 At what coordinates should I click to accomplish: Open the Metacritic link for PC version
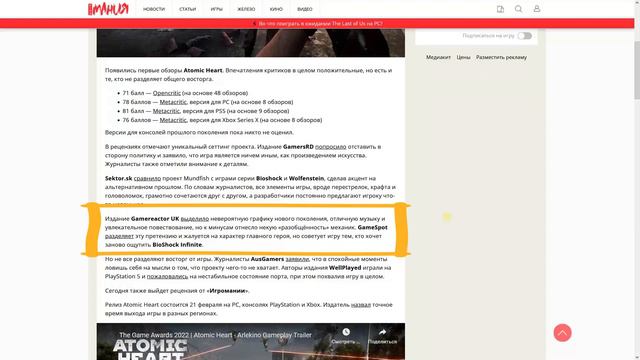(173, 102)
